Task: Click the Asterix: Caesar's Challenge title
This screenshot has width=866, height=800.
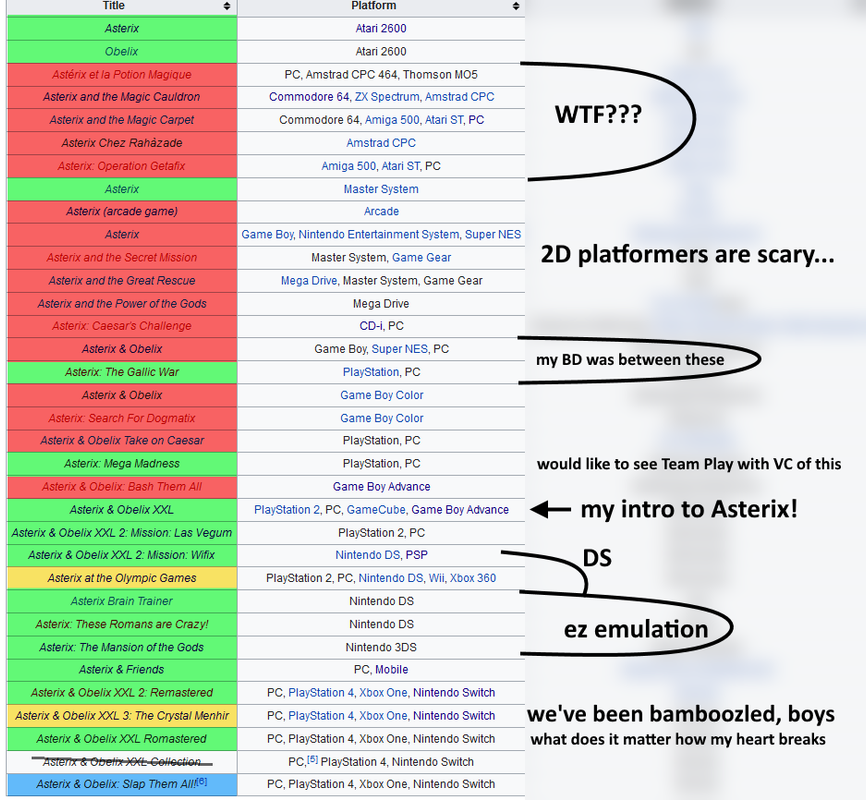Action: [x=122, y=326]
